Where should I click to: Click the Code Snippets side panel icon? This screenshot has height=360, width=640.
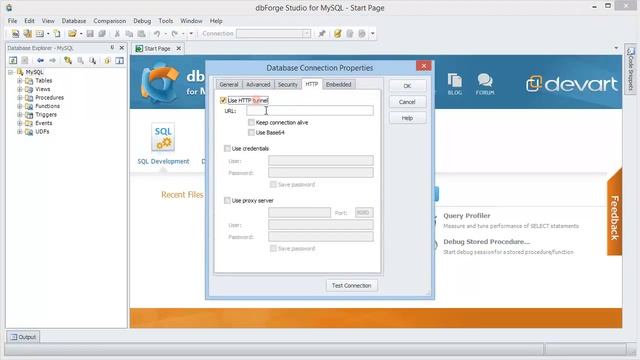pos(631,69)
